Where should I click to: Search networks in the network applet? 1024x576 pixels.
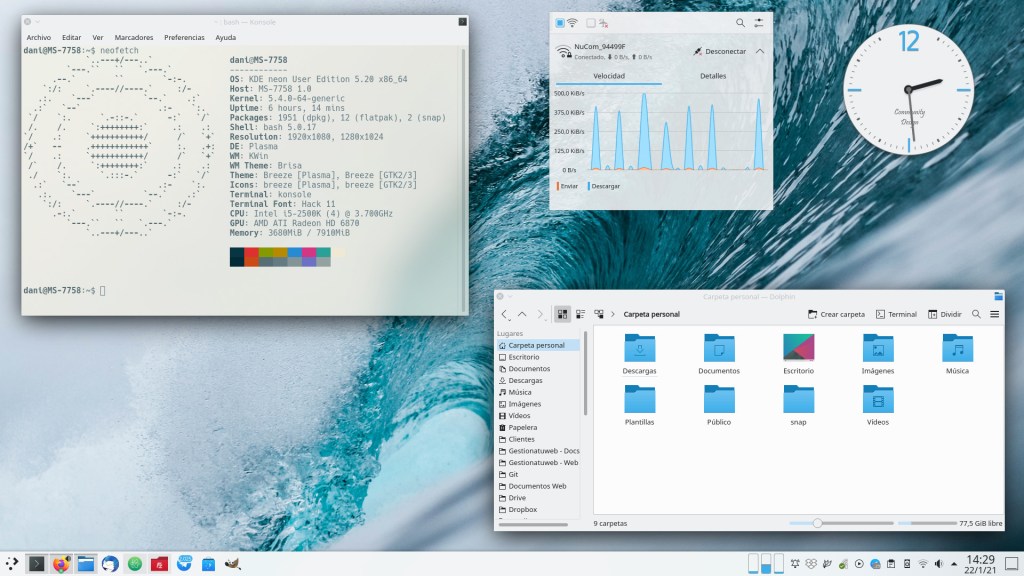740,22
